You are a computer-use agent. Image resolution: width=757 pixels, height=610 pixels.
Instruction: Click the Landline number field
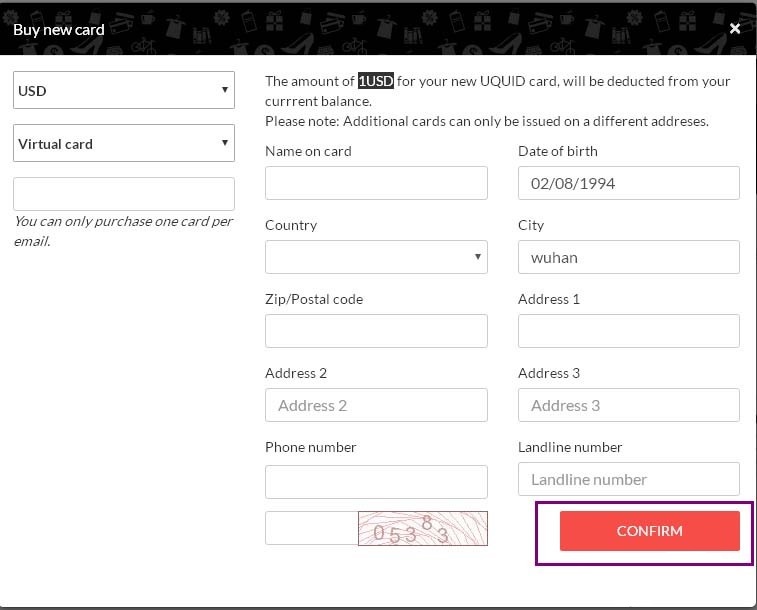pyautogui.click(x=628, y=479)
